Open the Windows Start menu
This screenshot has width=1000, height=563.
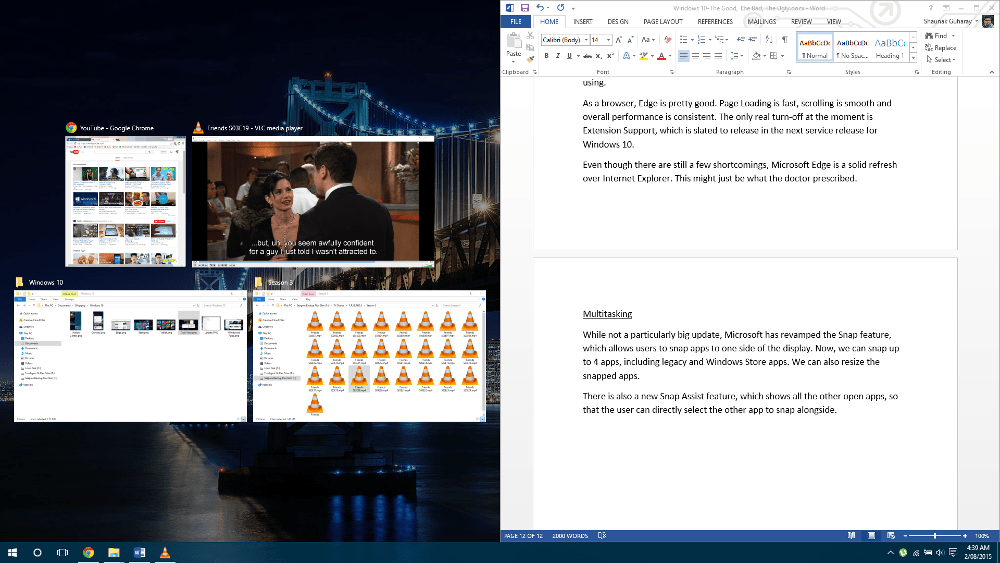coord(12,552)
